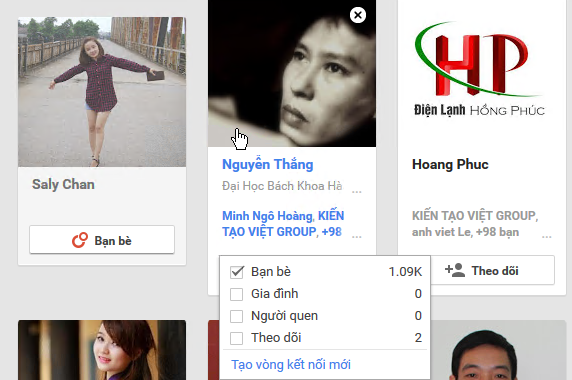Open Minh Ngô Hoàng mutual friends link
This screenshot has height=380, width=572.
(x=267, y=216)
